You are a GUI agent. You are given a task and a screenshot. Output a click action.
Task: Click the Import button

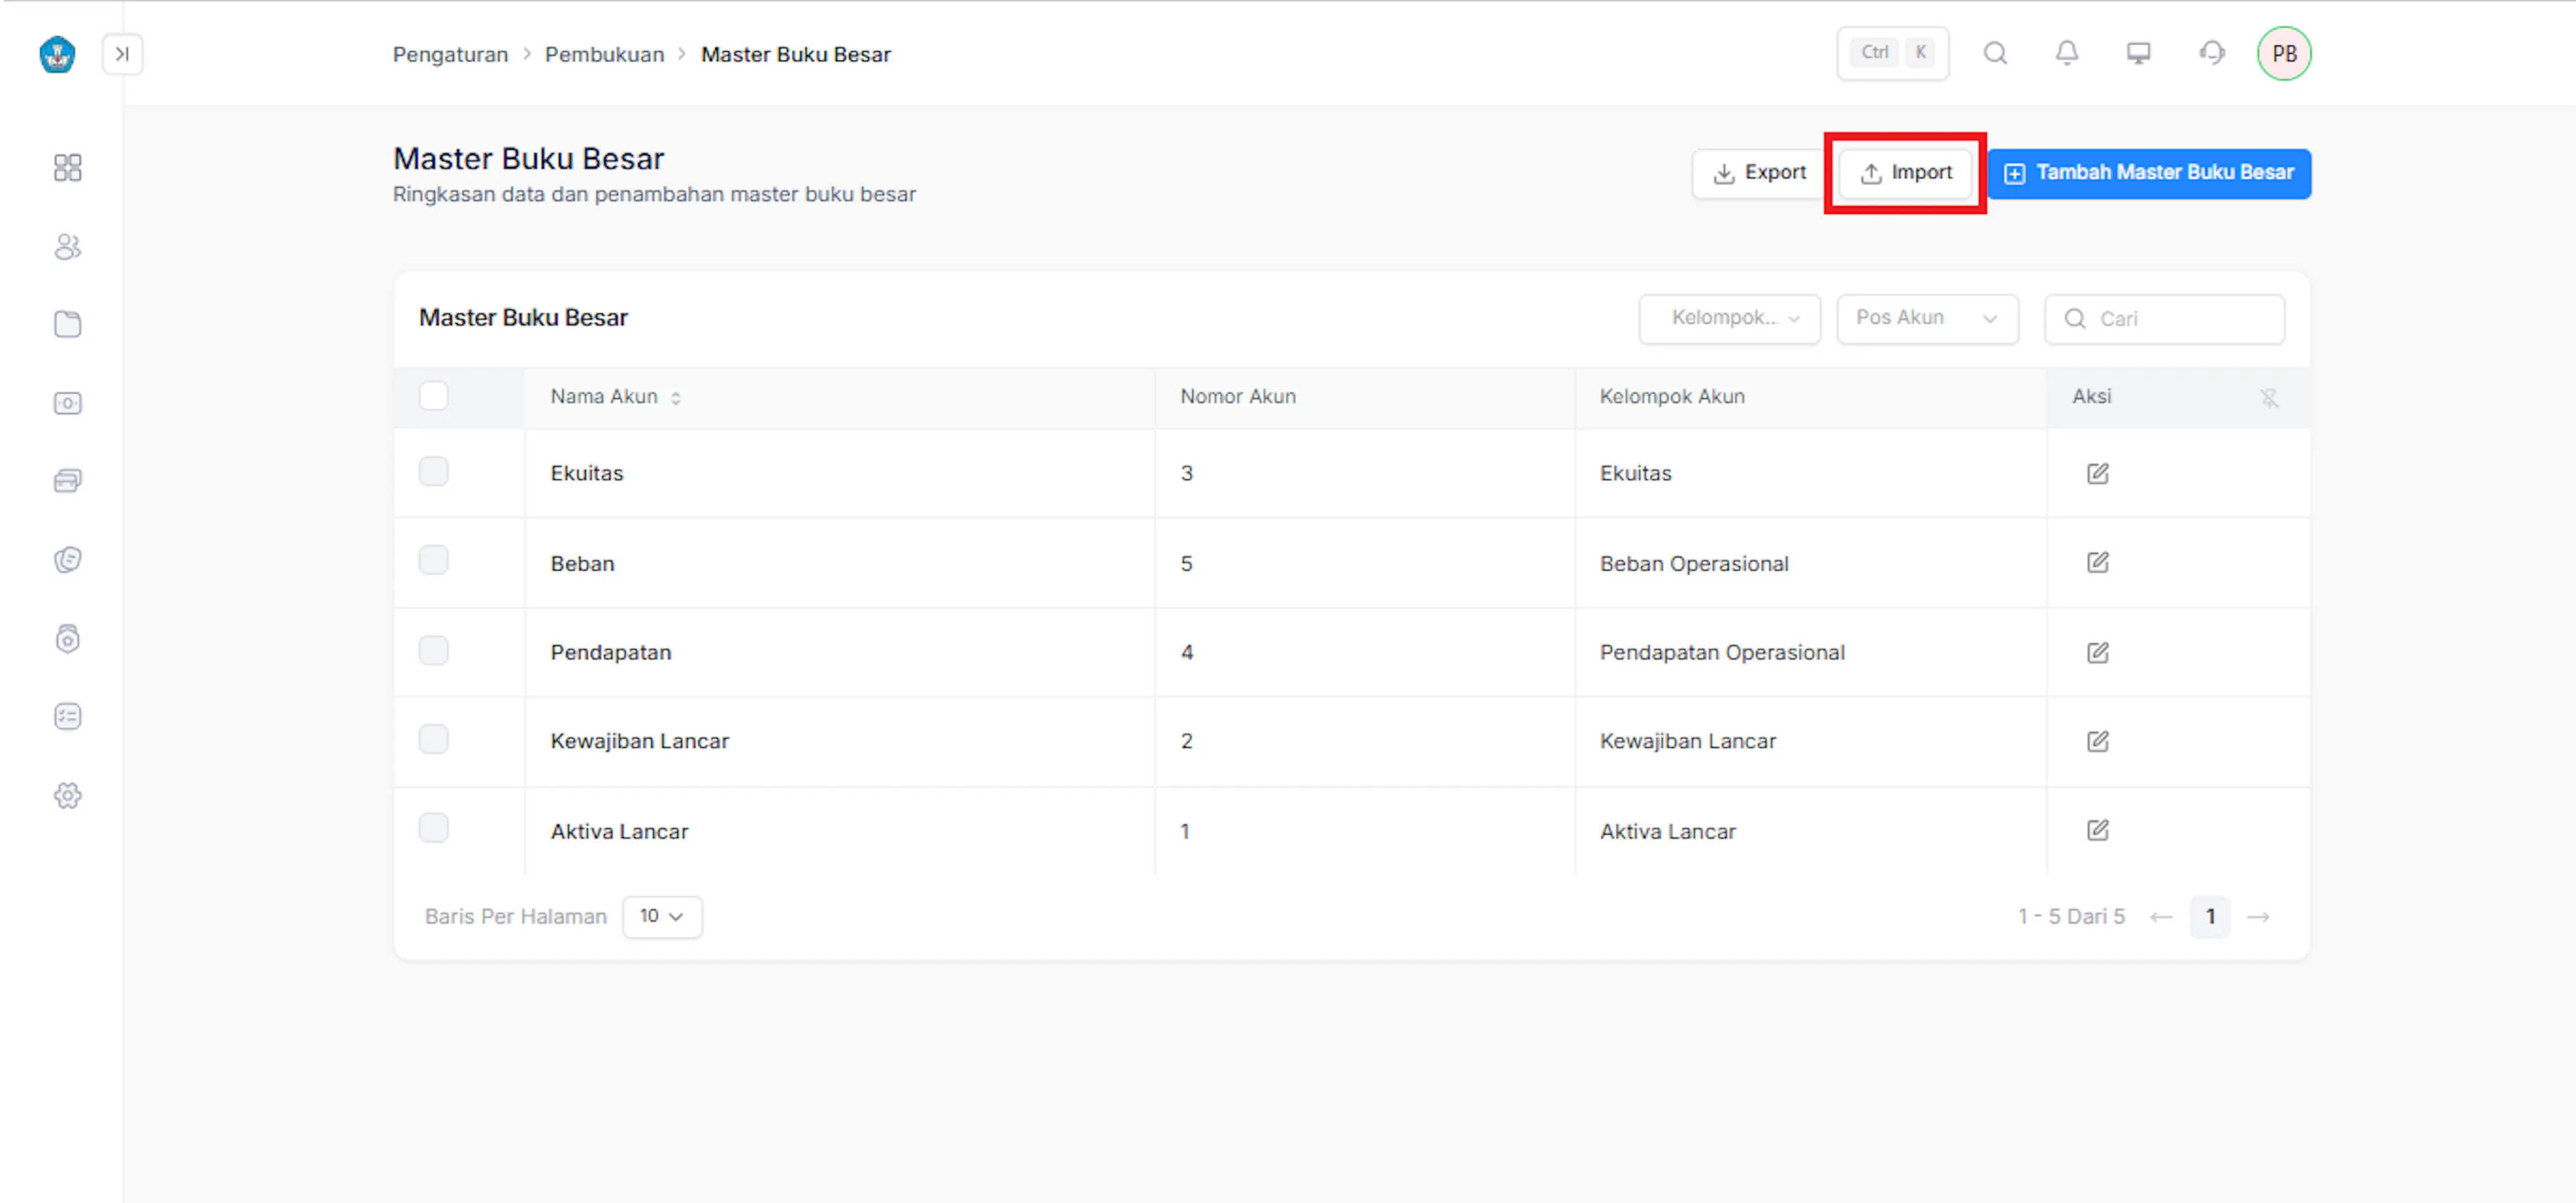[x=1905, y=173]
